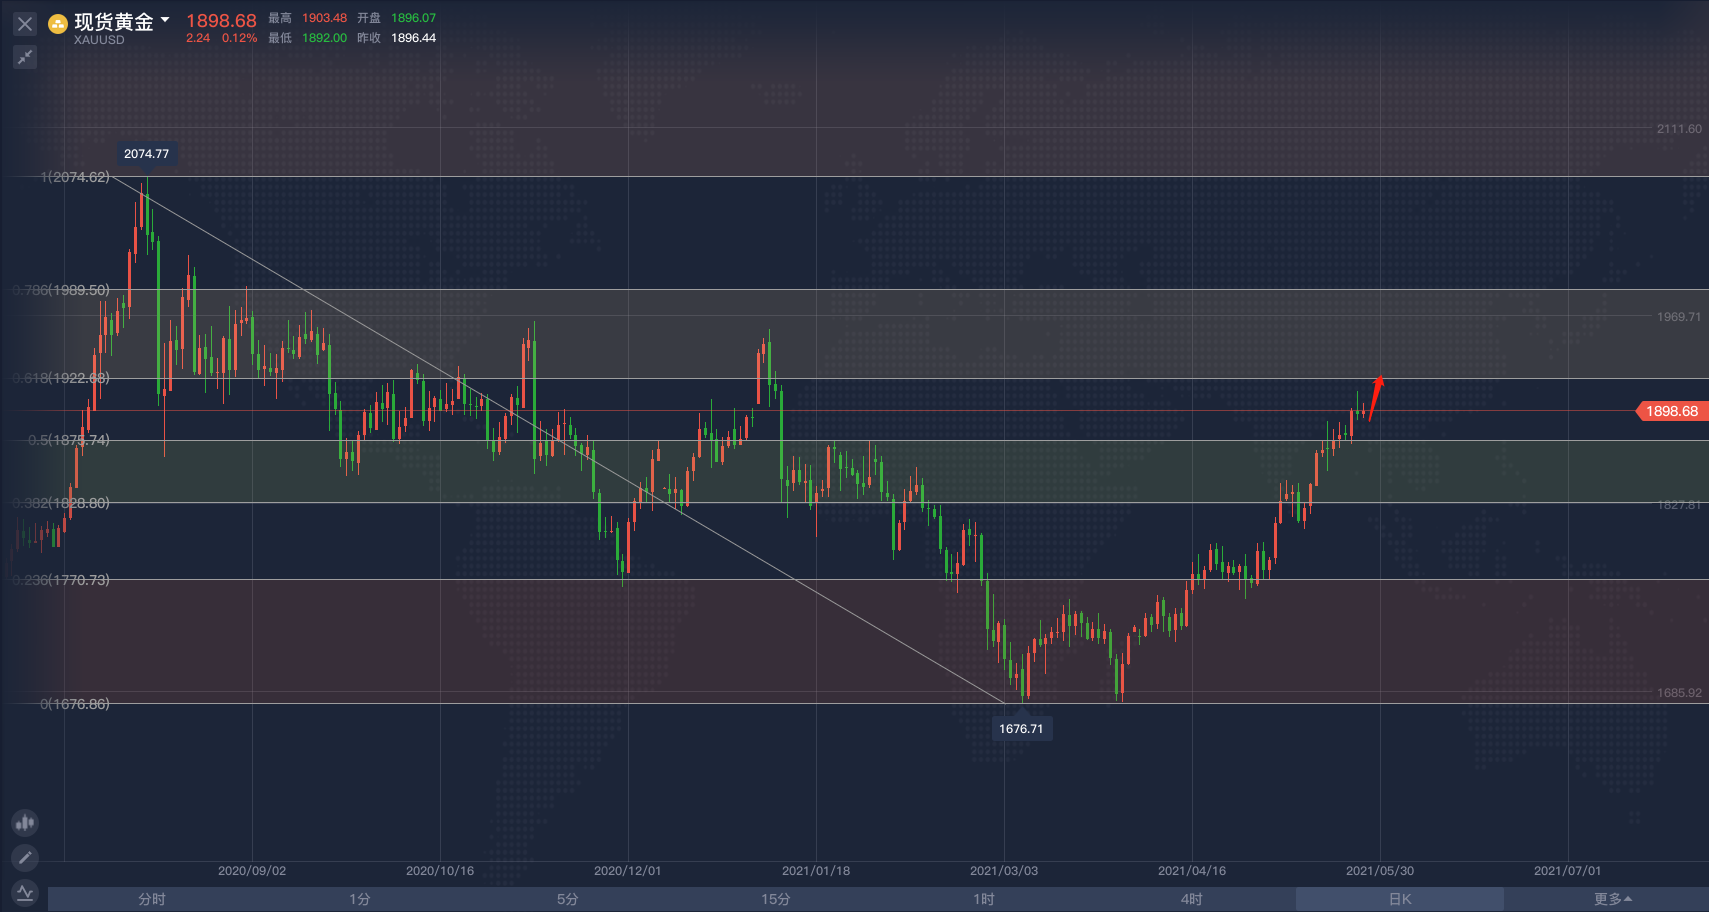Click the shrink/exit fullscreen arrows icon
The width and height of the screenshot is (1709, 912).
[x=25, y=57]
